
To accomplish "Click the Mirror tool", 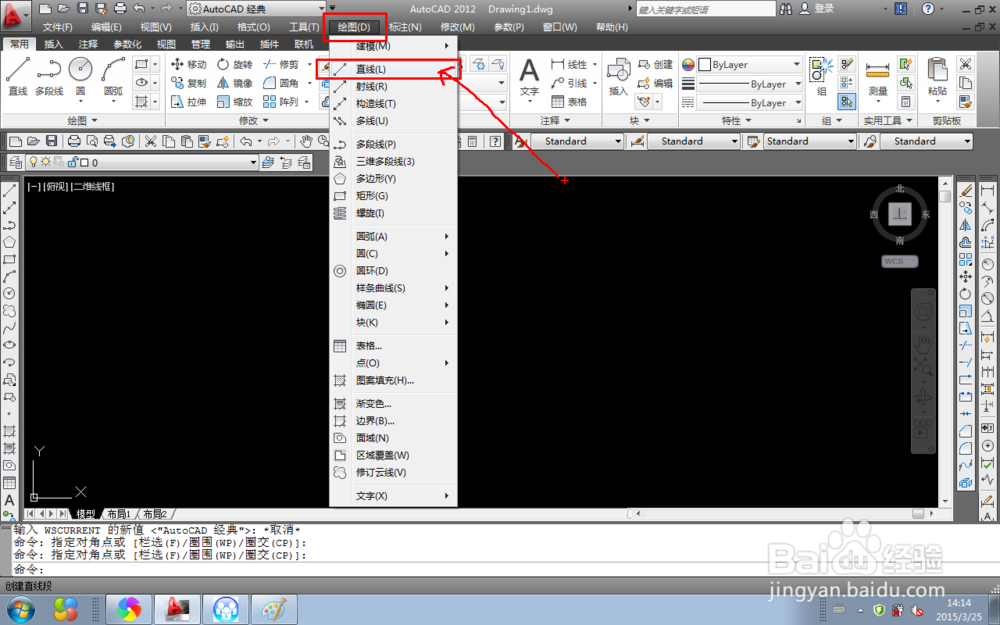I will [x=234, y=83].
